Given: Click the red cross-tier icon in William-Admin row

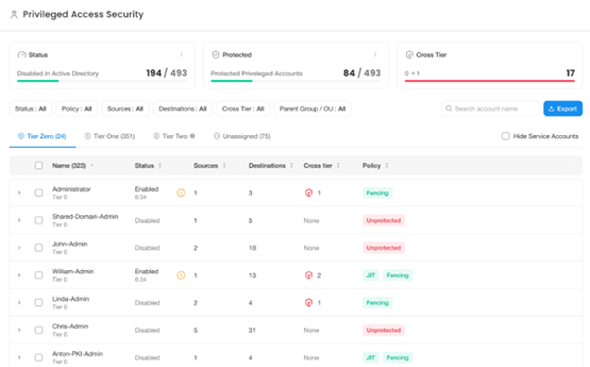Looking at the screenshot, I should [309, 275].
